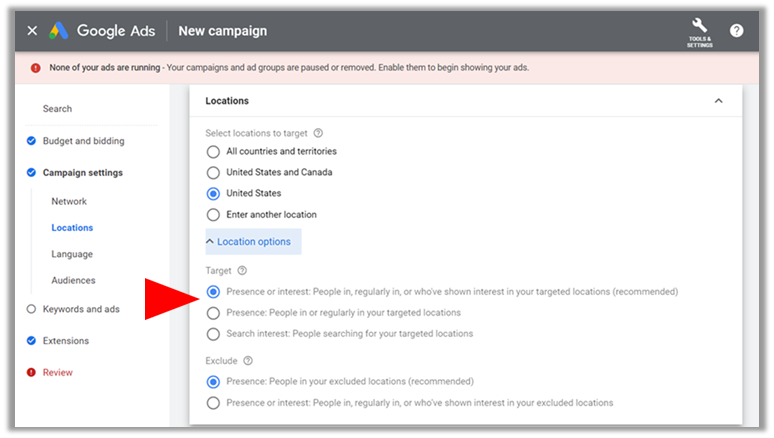Viewport: 774px width, 438px height.
Task: Click the help icon beside Target
Action: pos(242,271)
